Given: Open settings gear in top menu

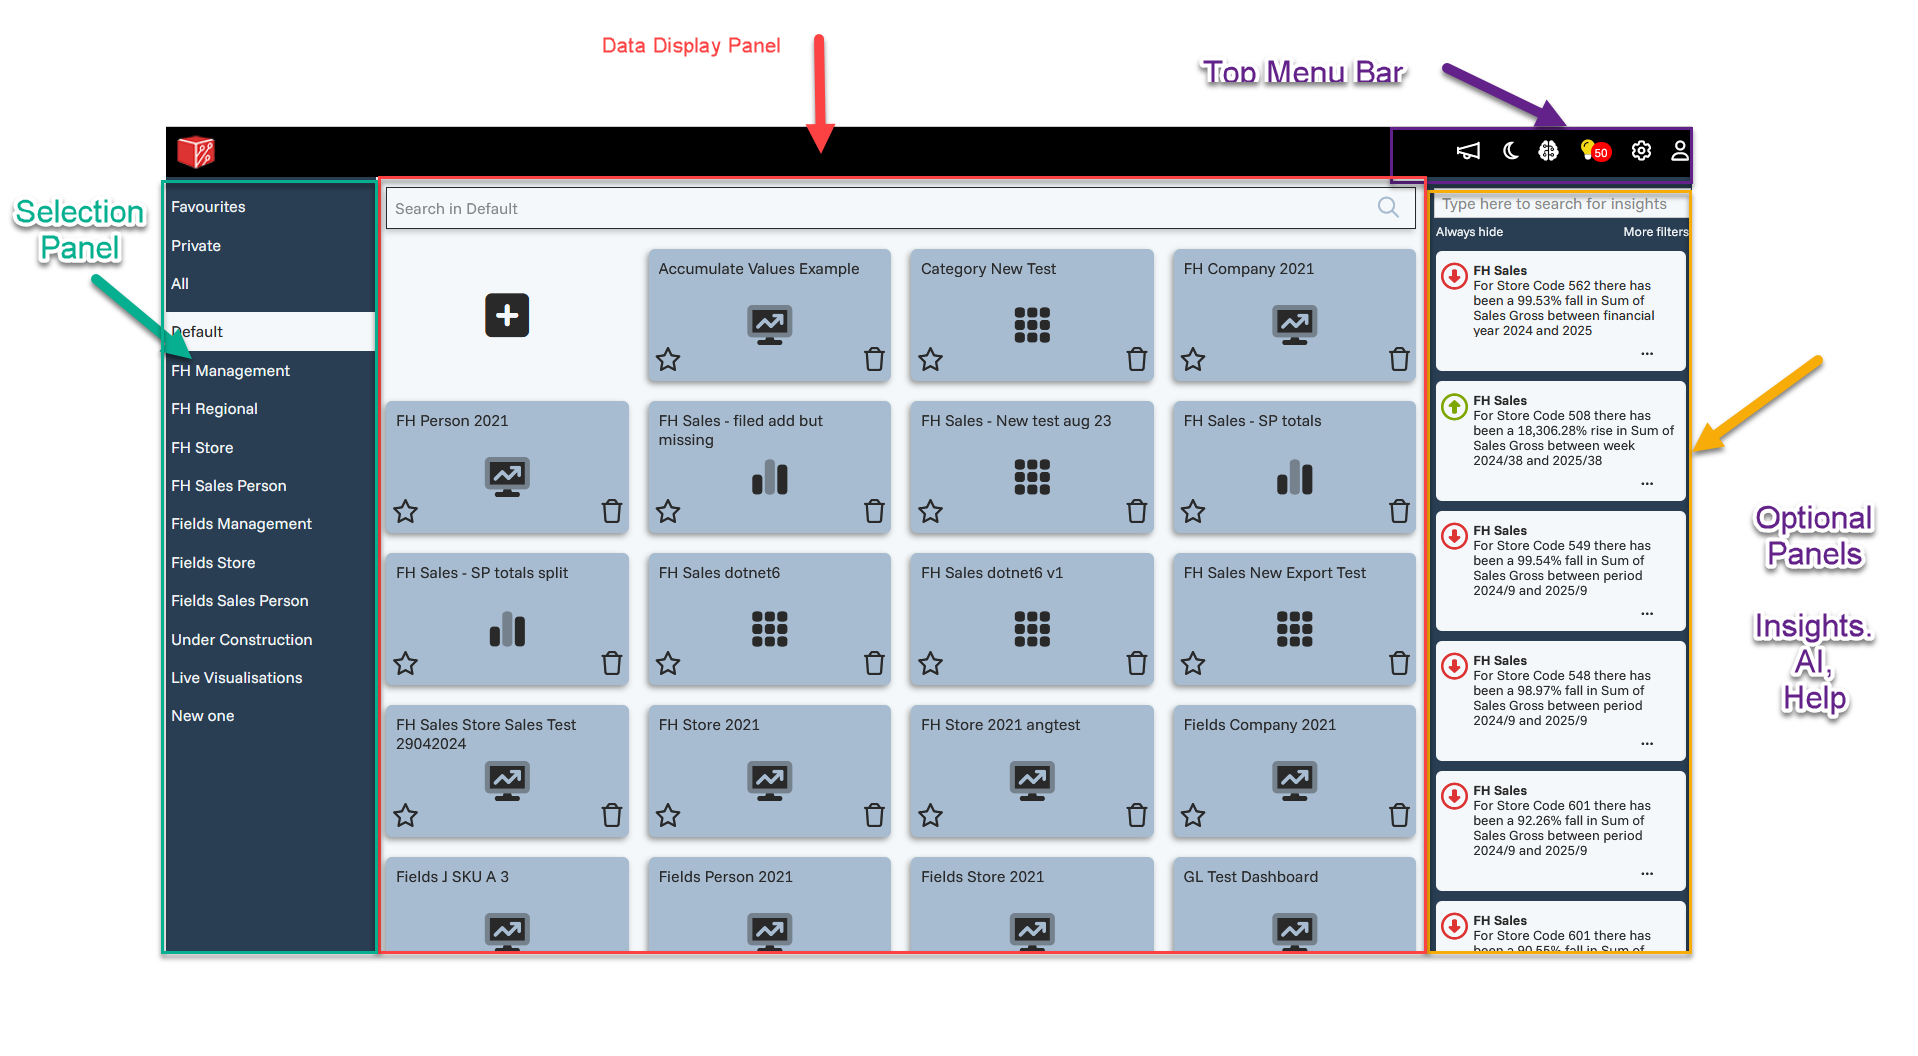Looking at the screenshot, I should point(1641,151).
